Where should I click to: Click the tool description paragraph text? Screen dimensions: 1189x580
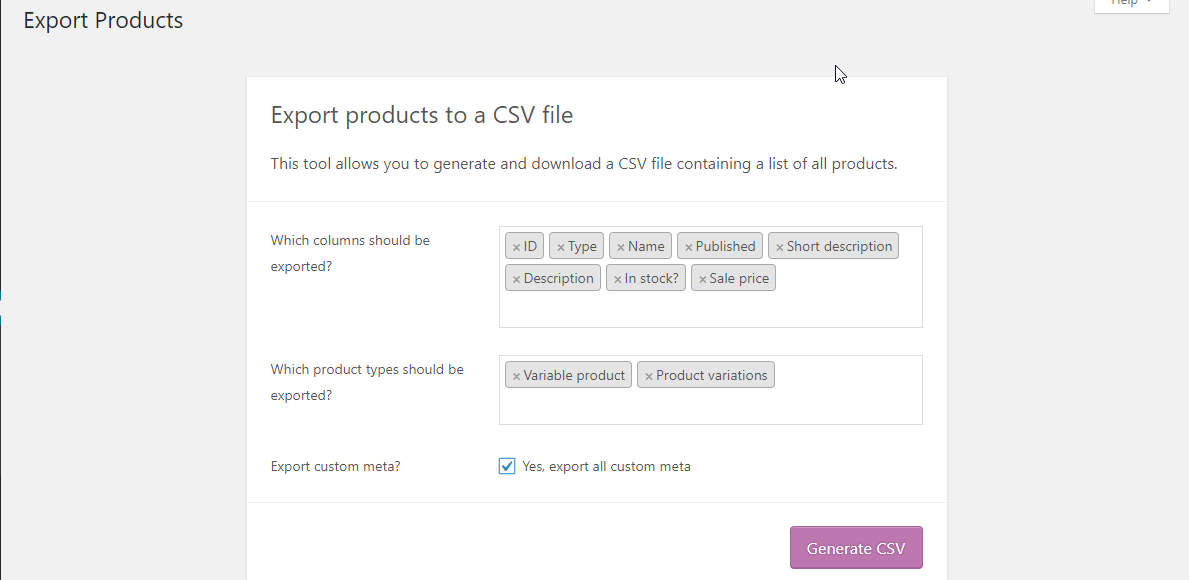[x=584, y=164]
